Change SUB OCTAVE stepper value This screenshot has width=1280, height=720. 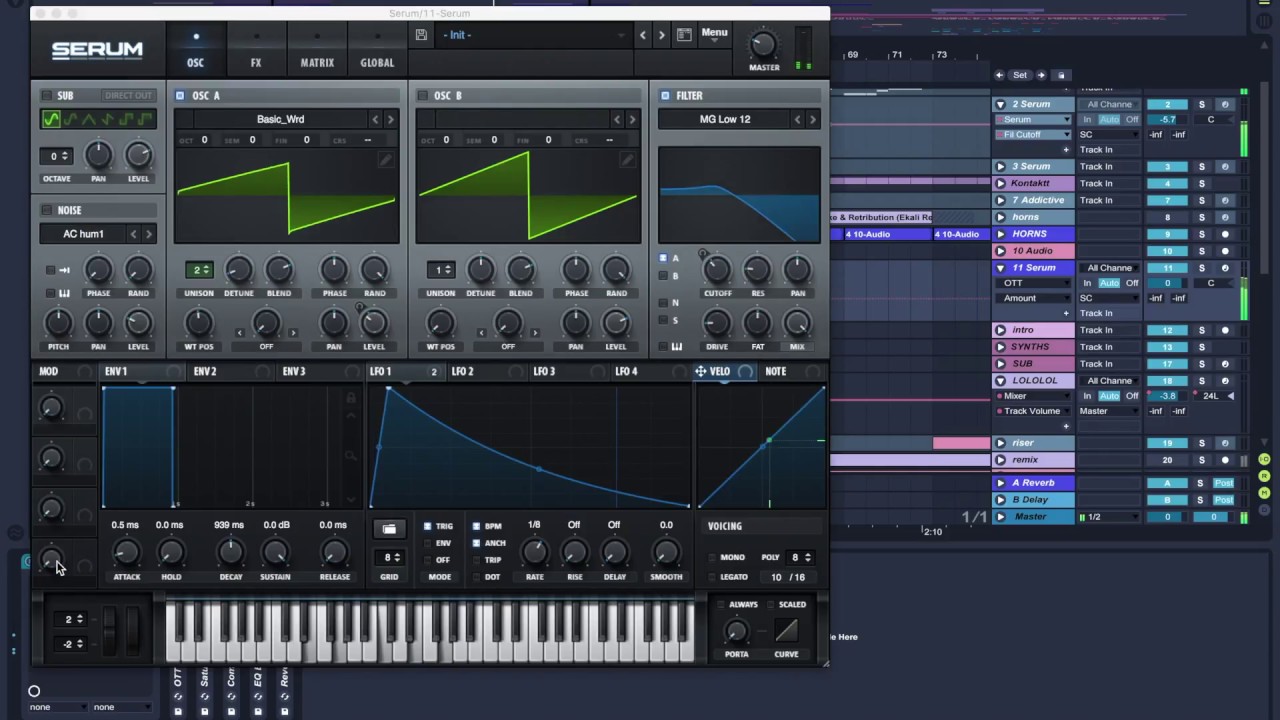(x=58, y=156)
